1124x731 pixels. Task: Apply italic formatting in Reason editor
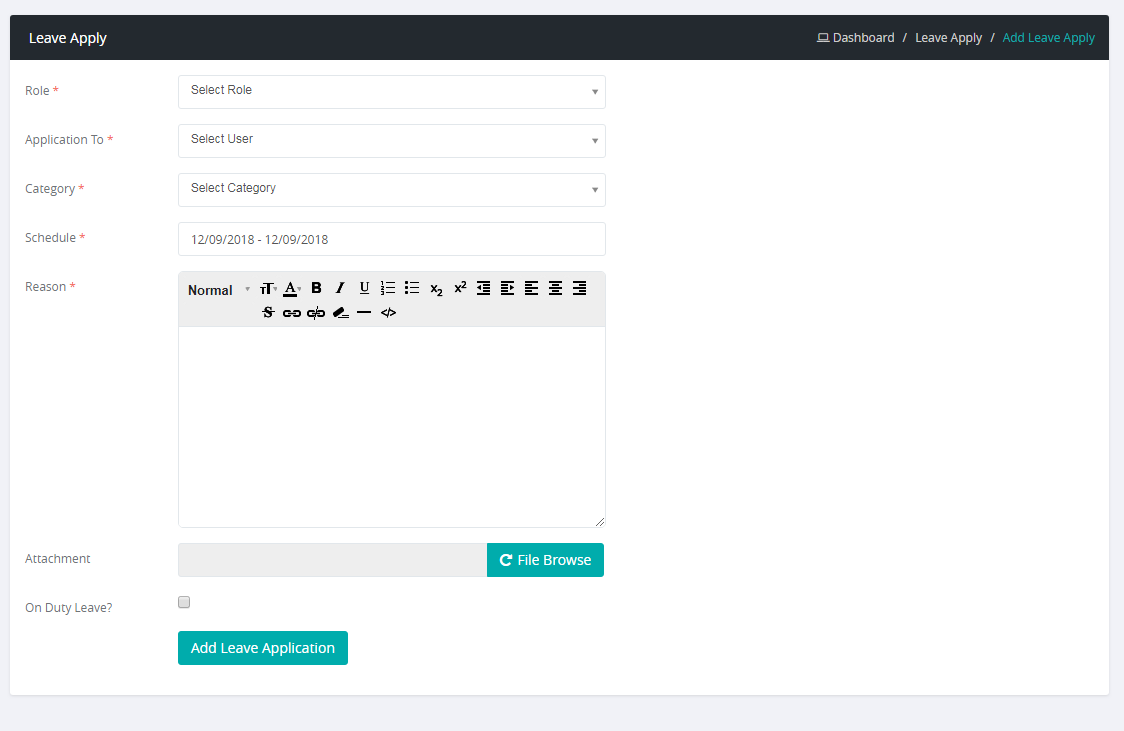pos(340,288)
